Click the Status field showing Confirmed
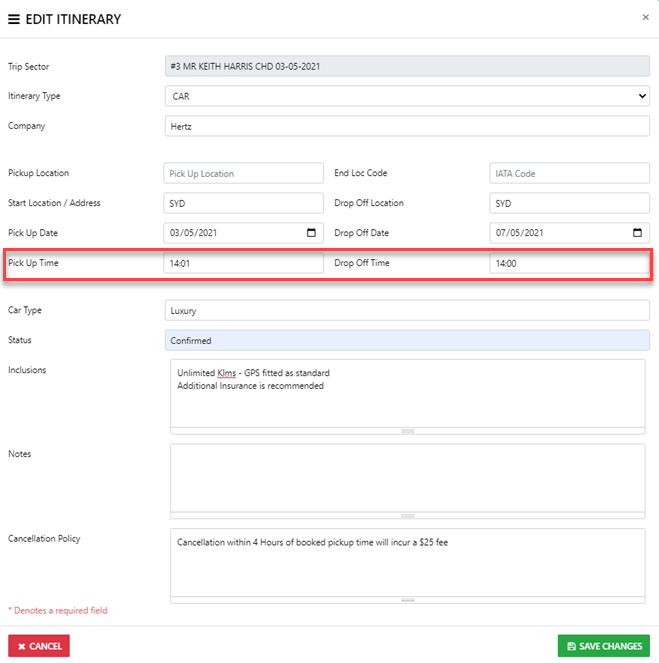This screenshot has height=663, width=659. [406, 340]
